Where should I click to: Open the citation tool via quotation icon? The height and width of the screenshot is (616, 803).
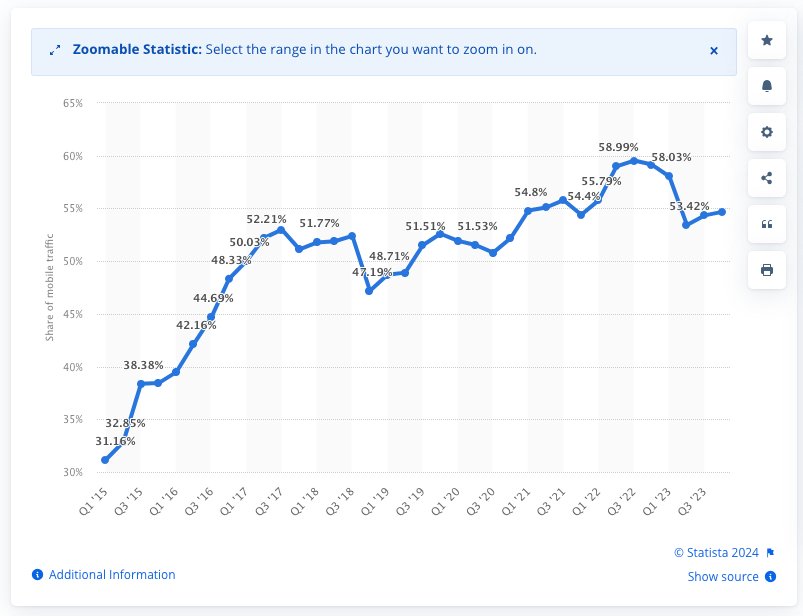pyautogui.click(x=766, y=224)
